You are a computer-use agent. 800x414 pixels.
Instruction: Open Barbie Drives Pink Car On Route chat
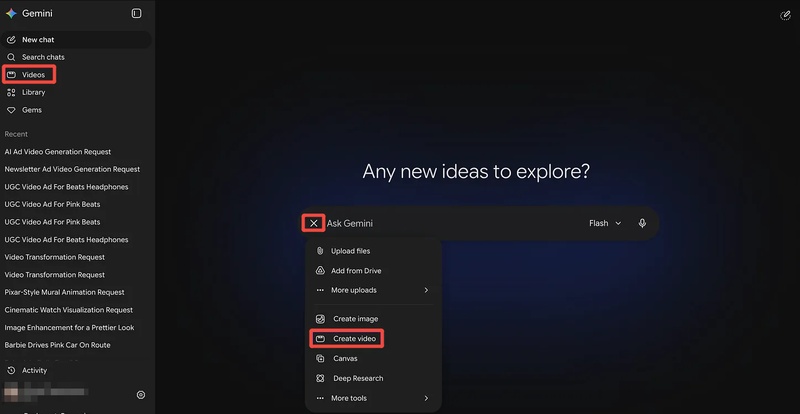coord(58,345)
